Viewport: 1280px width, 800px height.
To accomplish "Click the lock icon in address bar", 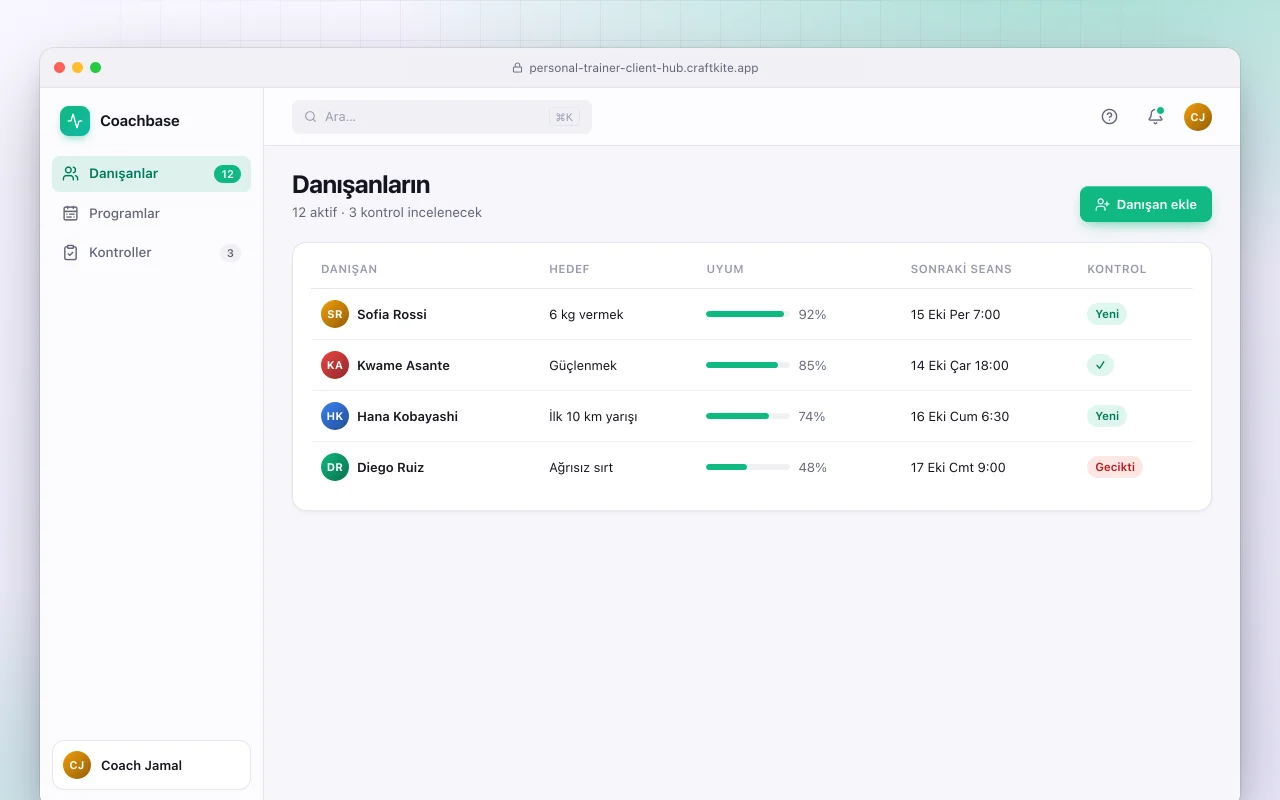I will point(517,68).
